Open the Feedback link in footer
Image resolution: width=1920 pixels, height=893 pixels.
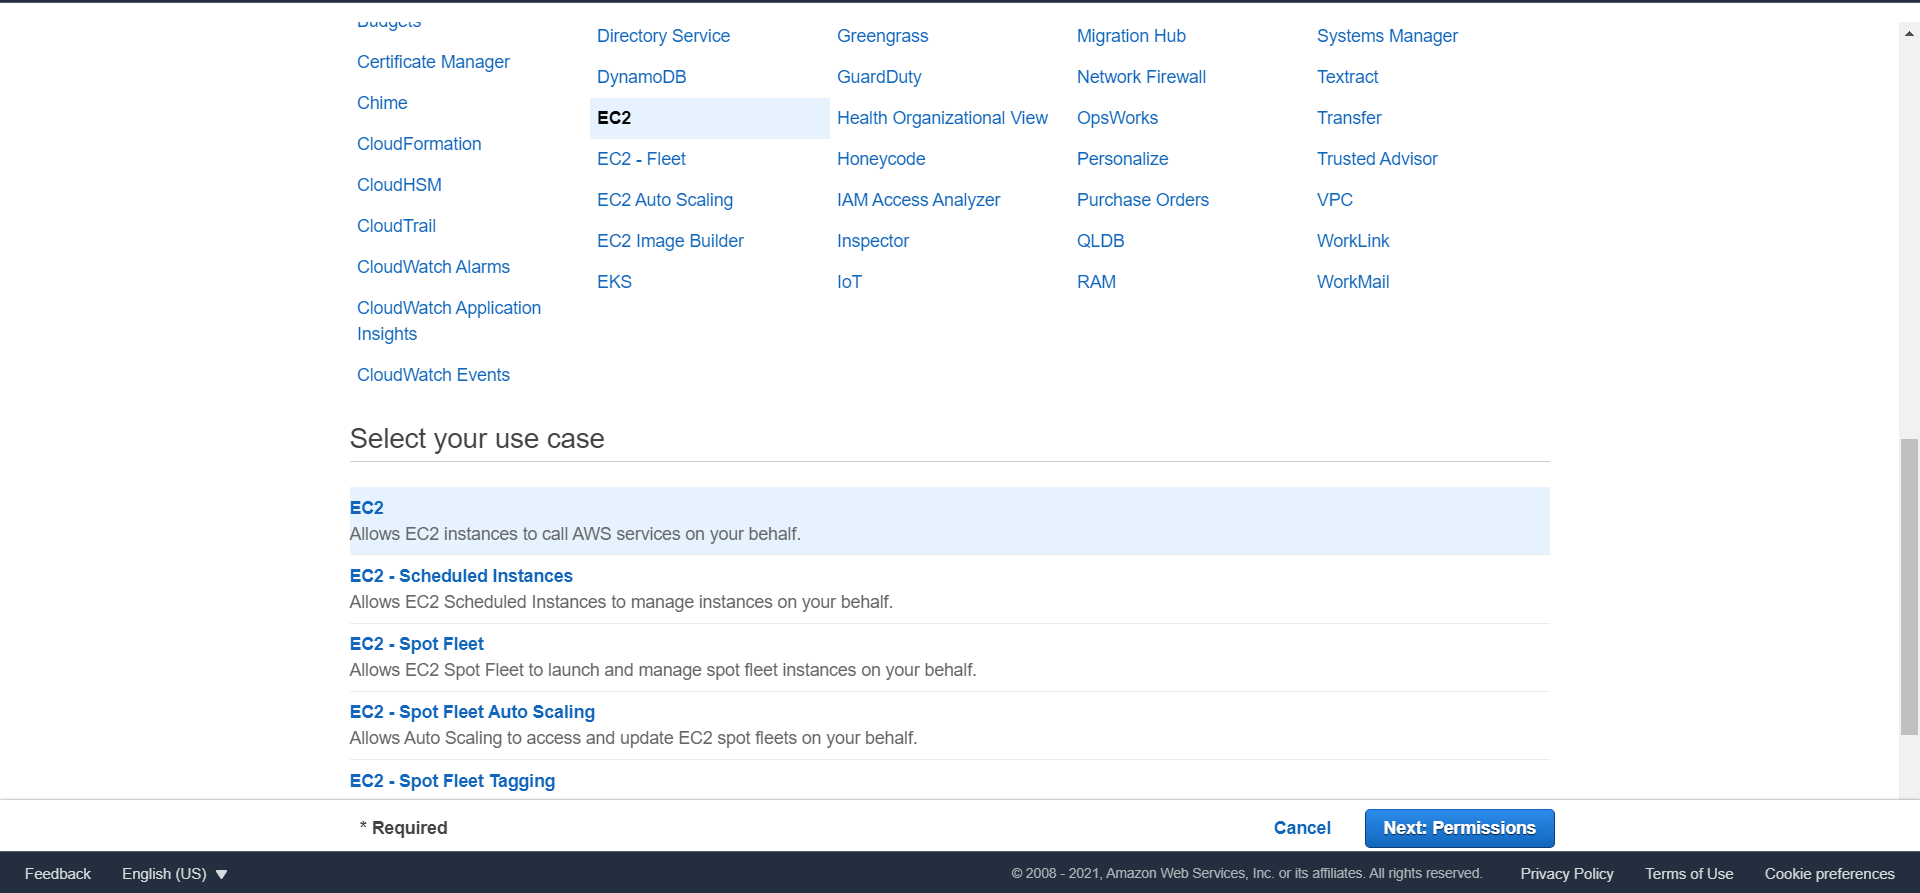pos(58,874)
